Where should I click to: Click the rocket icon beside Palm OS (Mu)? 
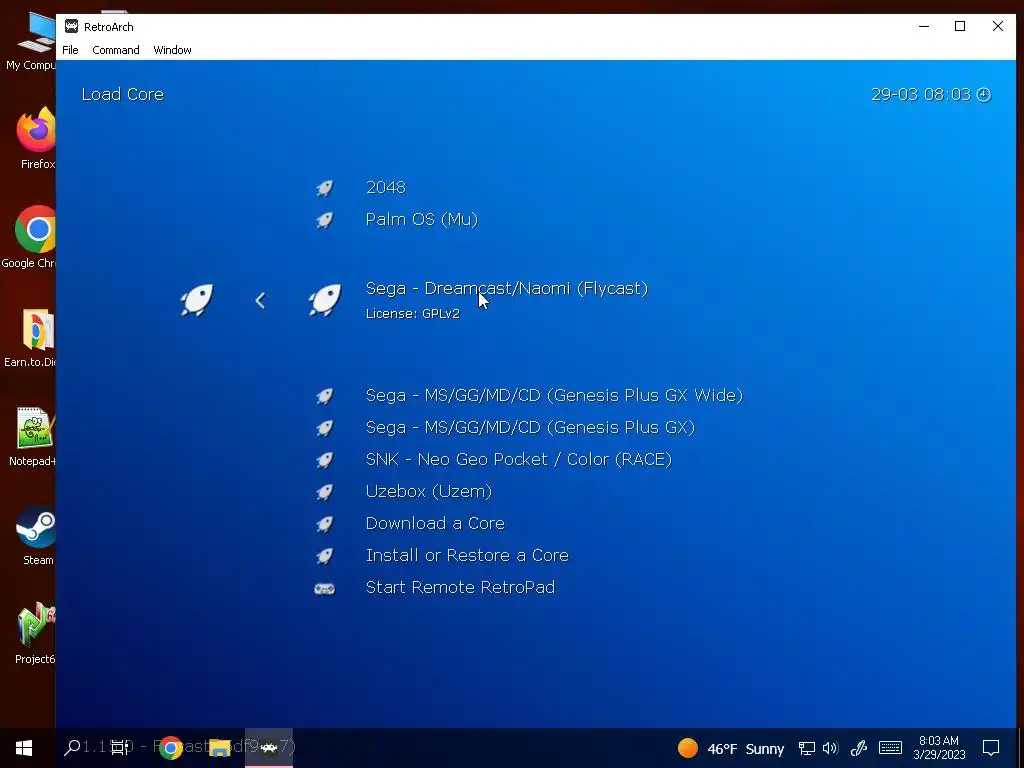[325, 220]
